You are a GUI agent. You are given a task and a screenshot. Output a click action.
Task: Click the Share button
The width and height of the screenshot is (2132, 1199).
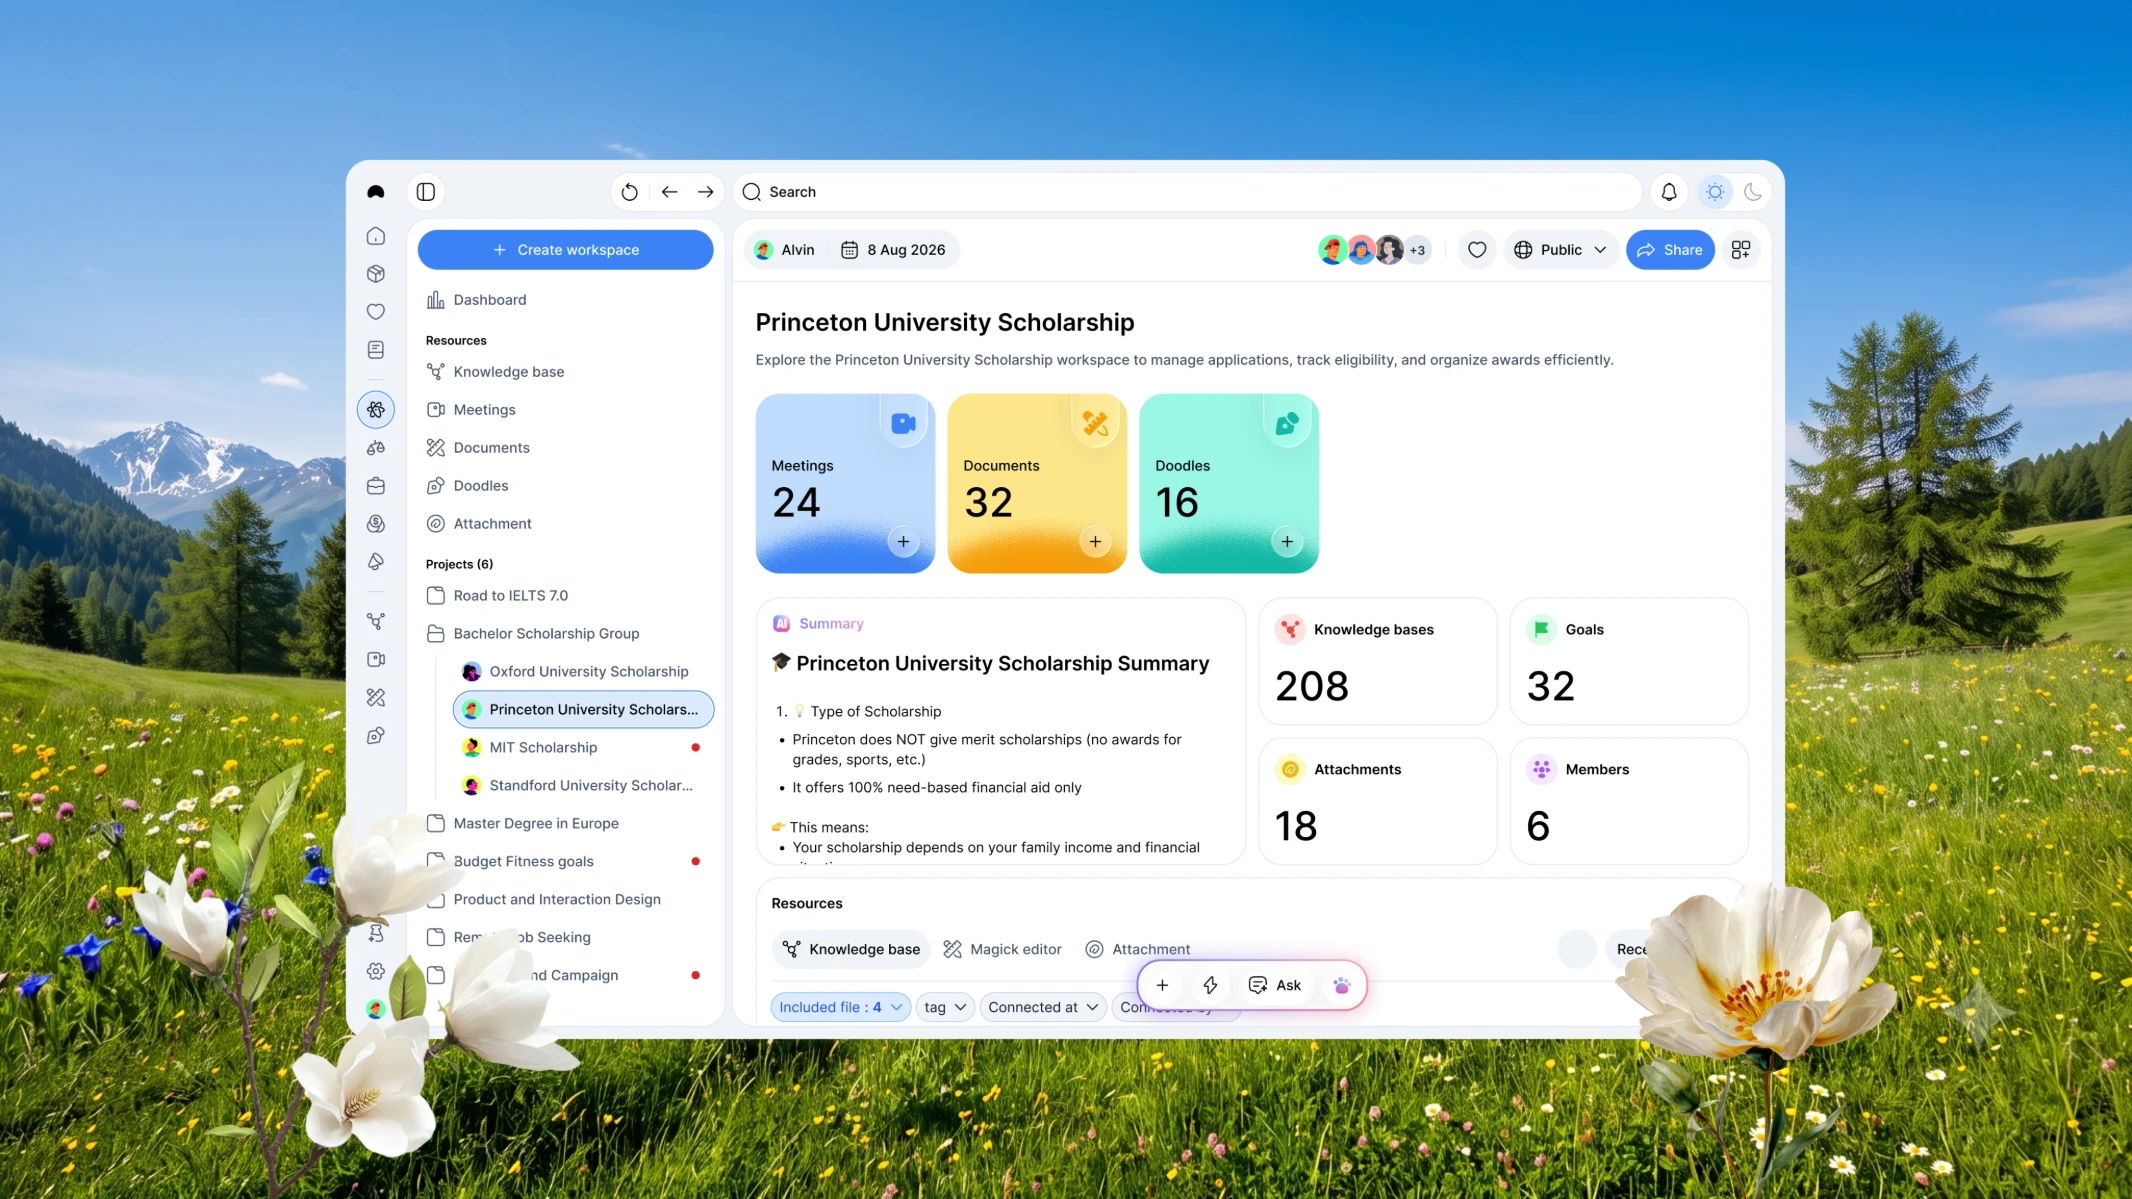[x=1670, y=250]
